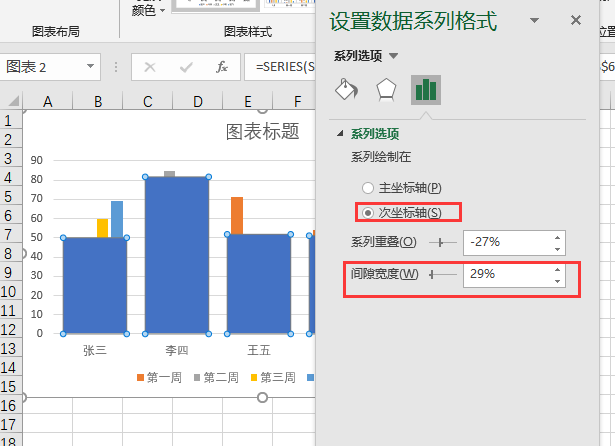The image size is (615, 446).
Task: Select the 次坐标轴(S) radio button
Action: click(x=368, y=212)
